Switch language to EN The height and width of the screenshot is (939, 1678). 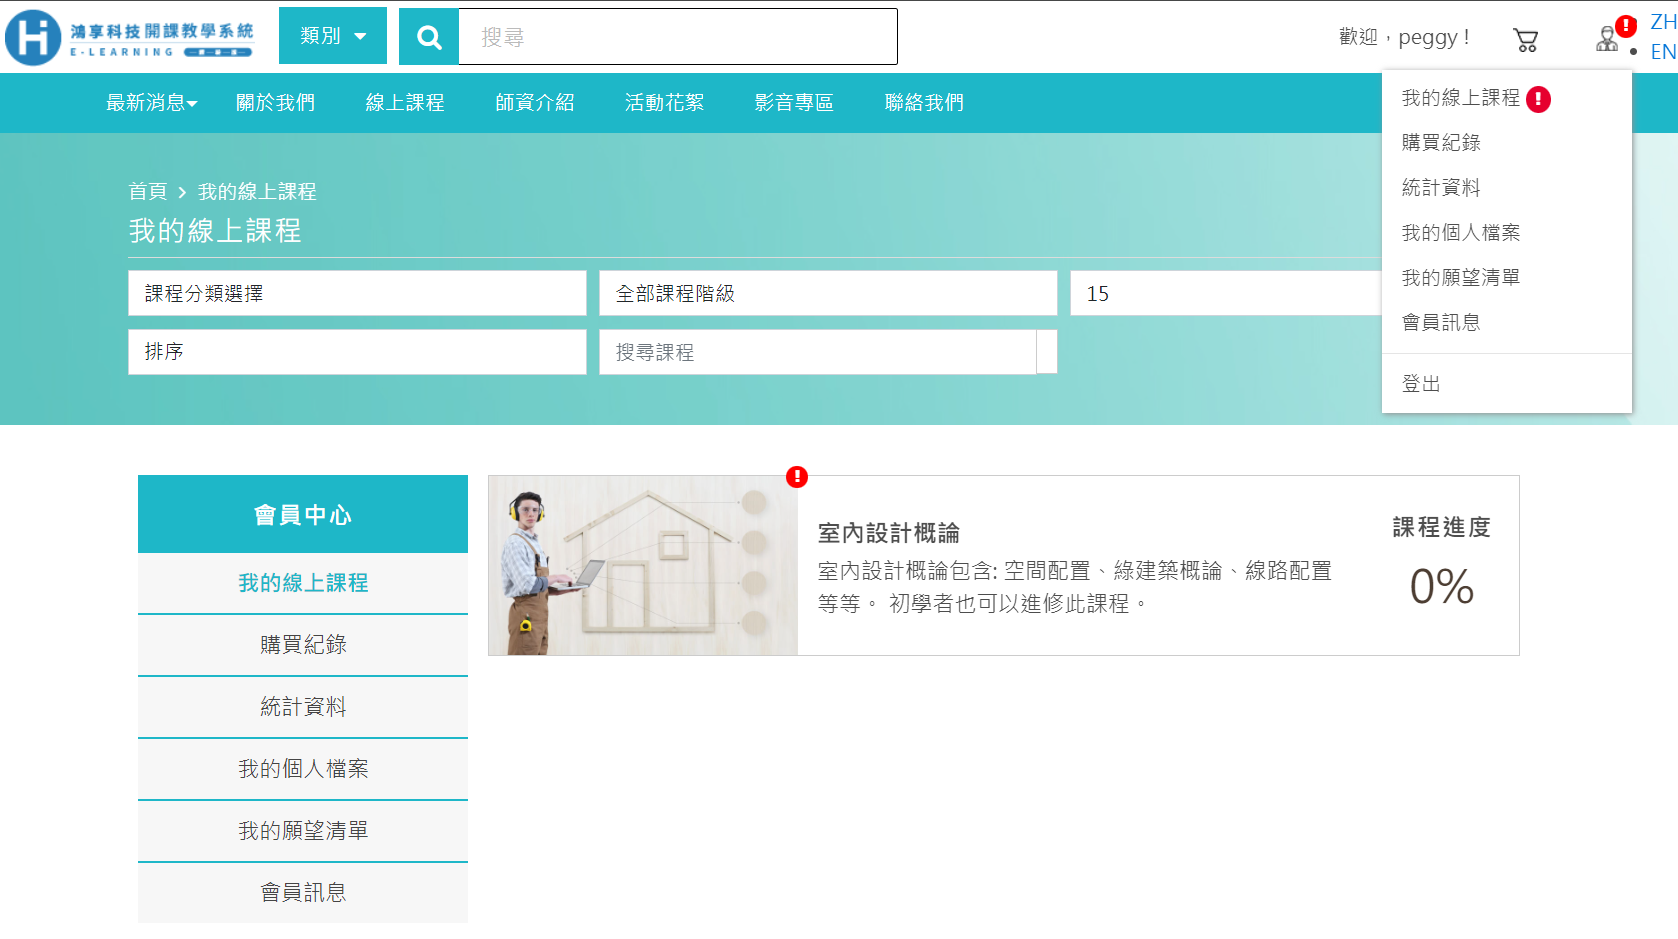click(x=1662, y=52)
